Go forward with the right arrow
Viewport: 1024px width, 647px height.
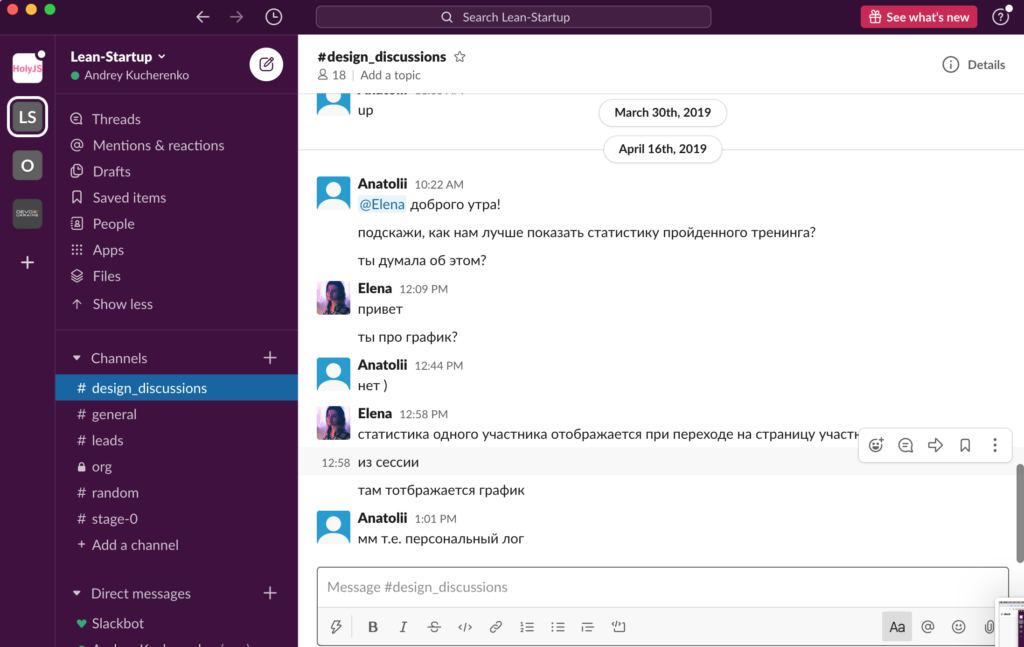[x=236, y=17]
